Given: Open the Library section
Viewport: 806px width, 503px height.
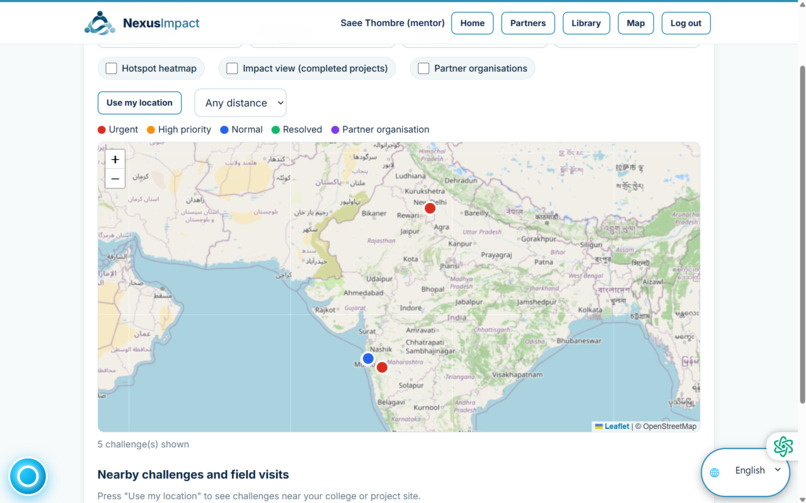Looking at the screenshot, I should tap(586, 23).
